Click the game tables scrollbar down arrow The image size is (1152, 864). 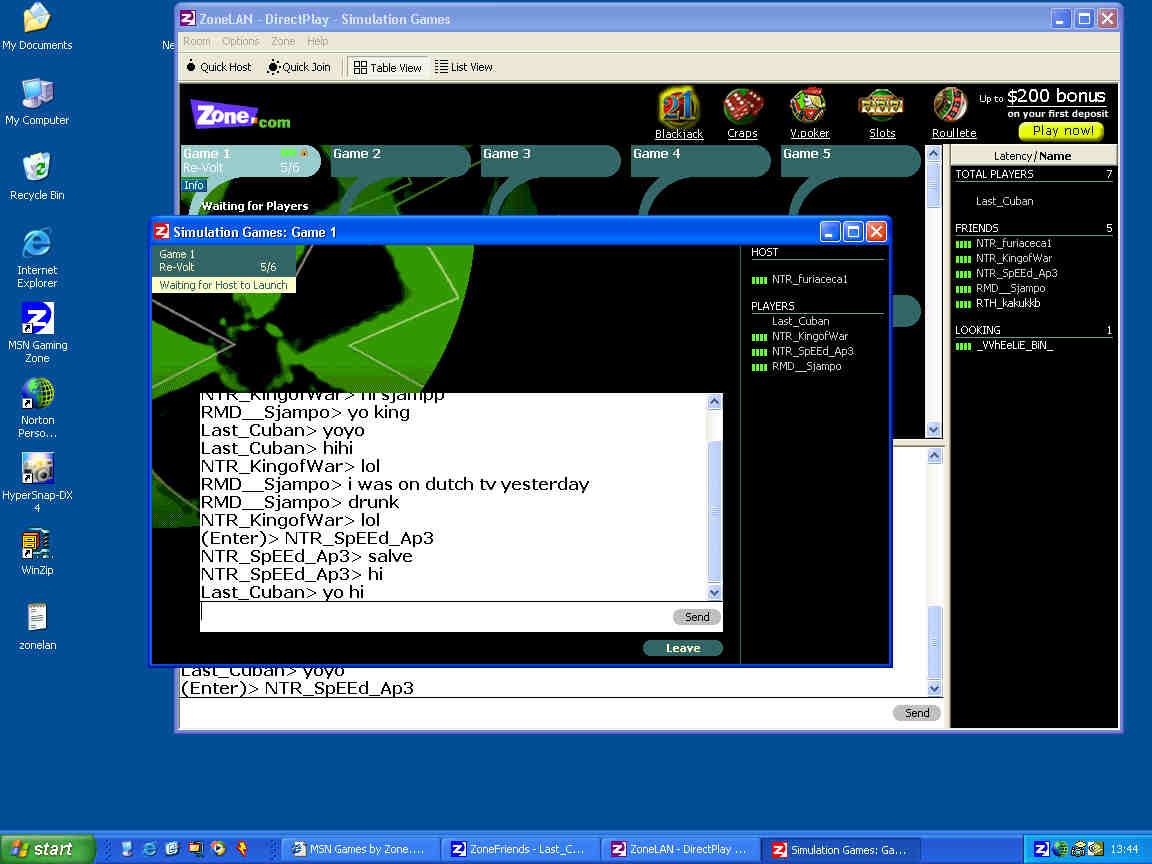(x=933, y=430)
